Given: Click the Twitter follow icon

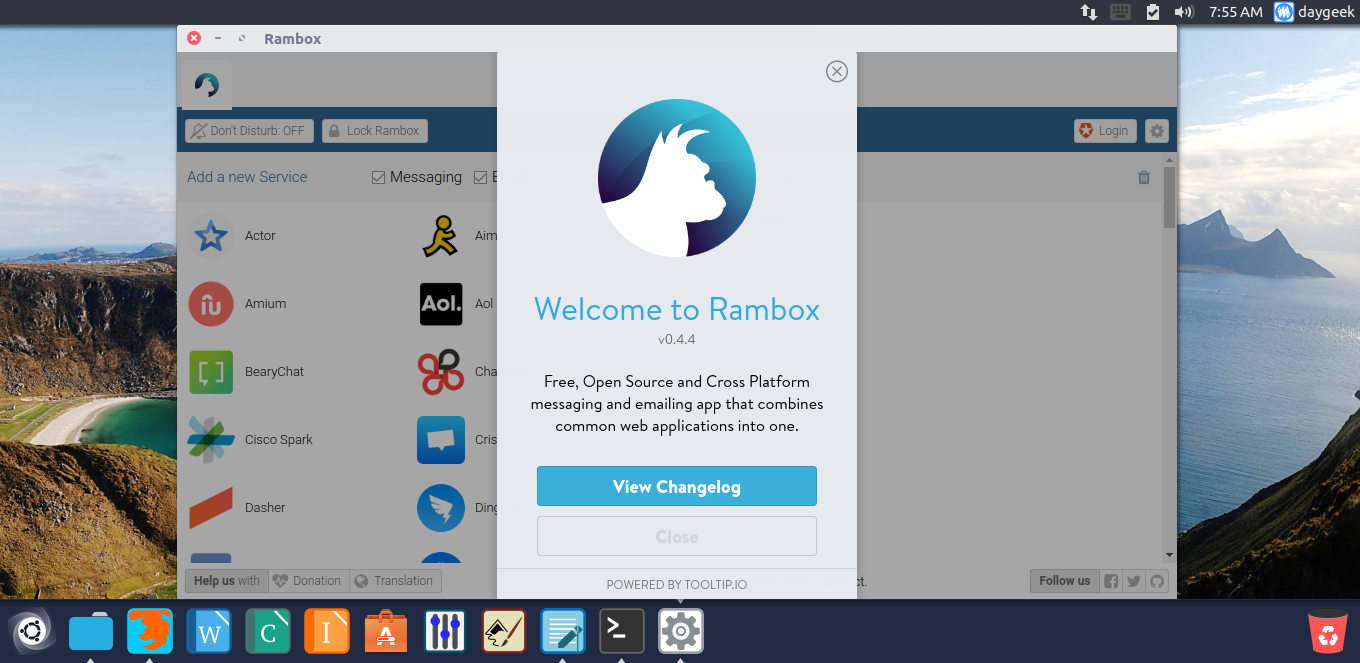Looking at the screenshot, I should (1134, 581).
